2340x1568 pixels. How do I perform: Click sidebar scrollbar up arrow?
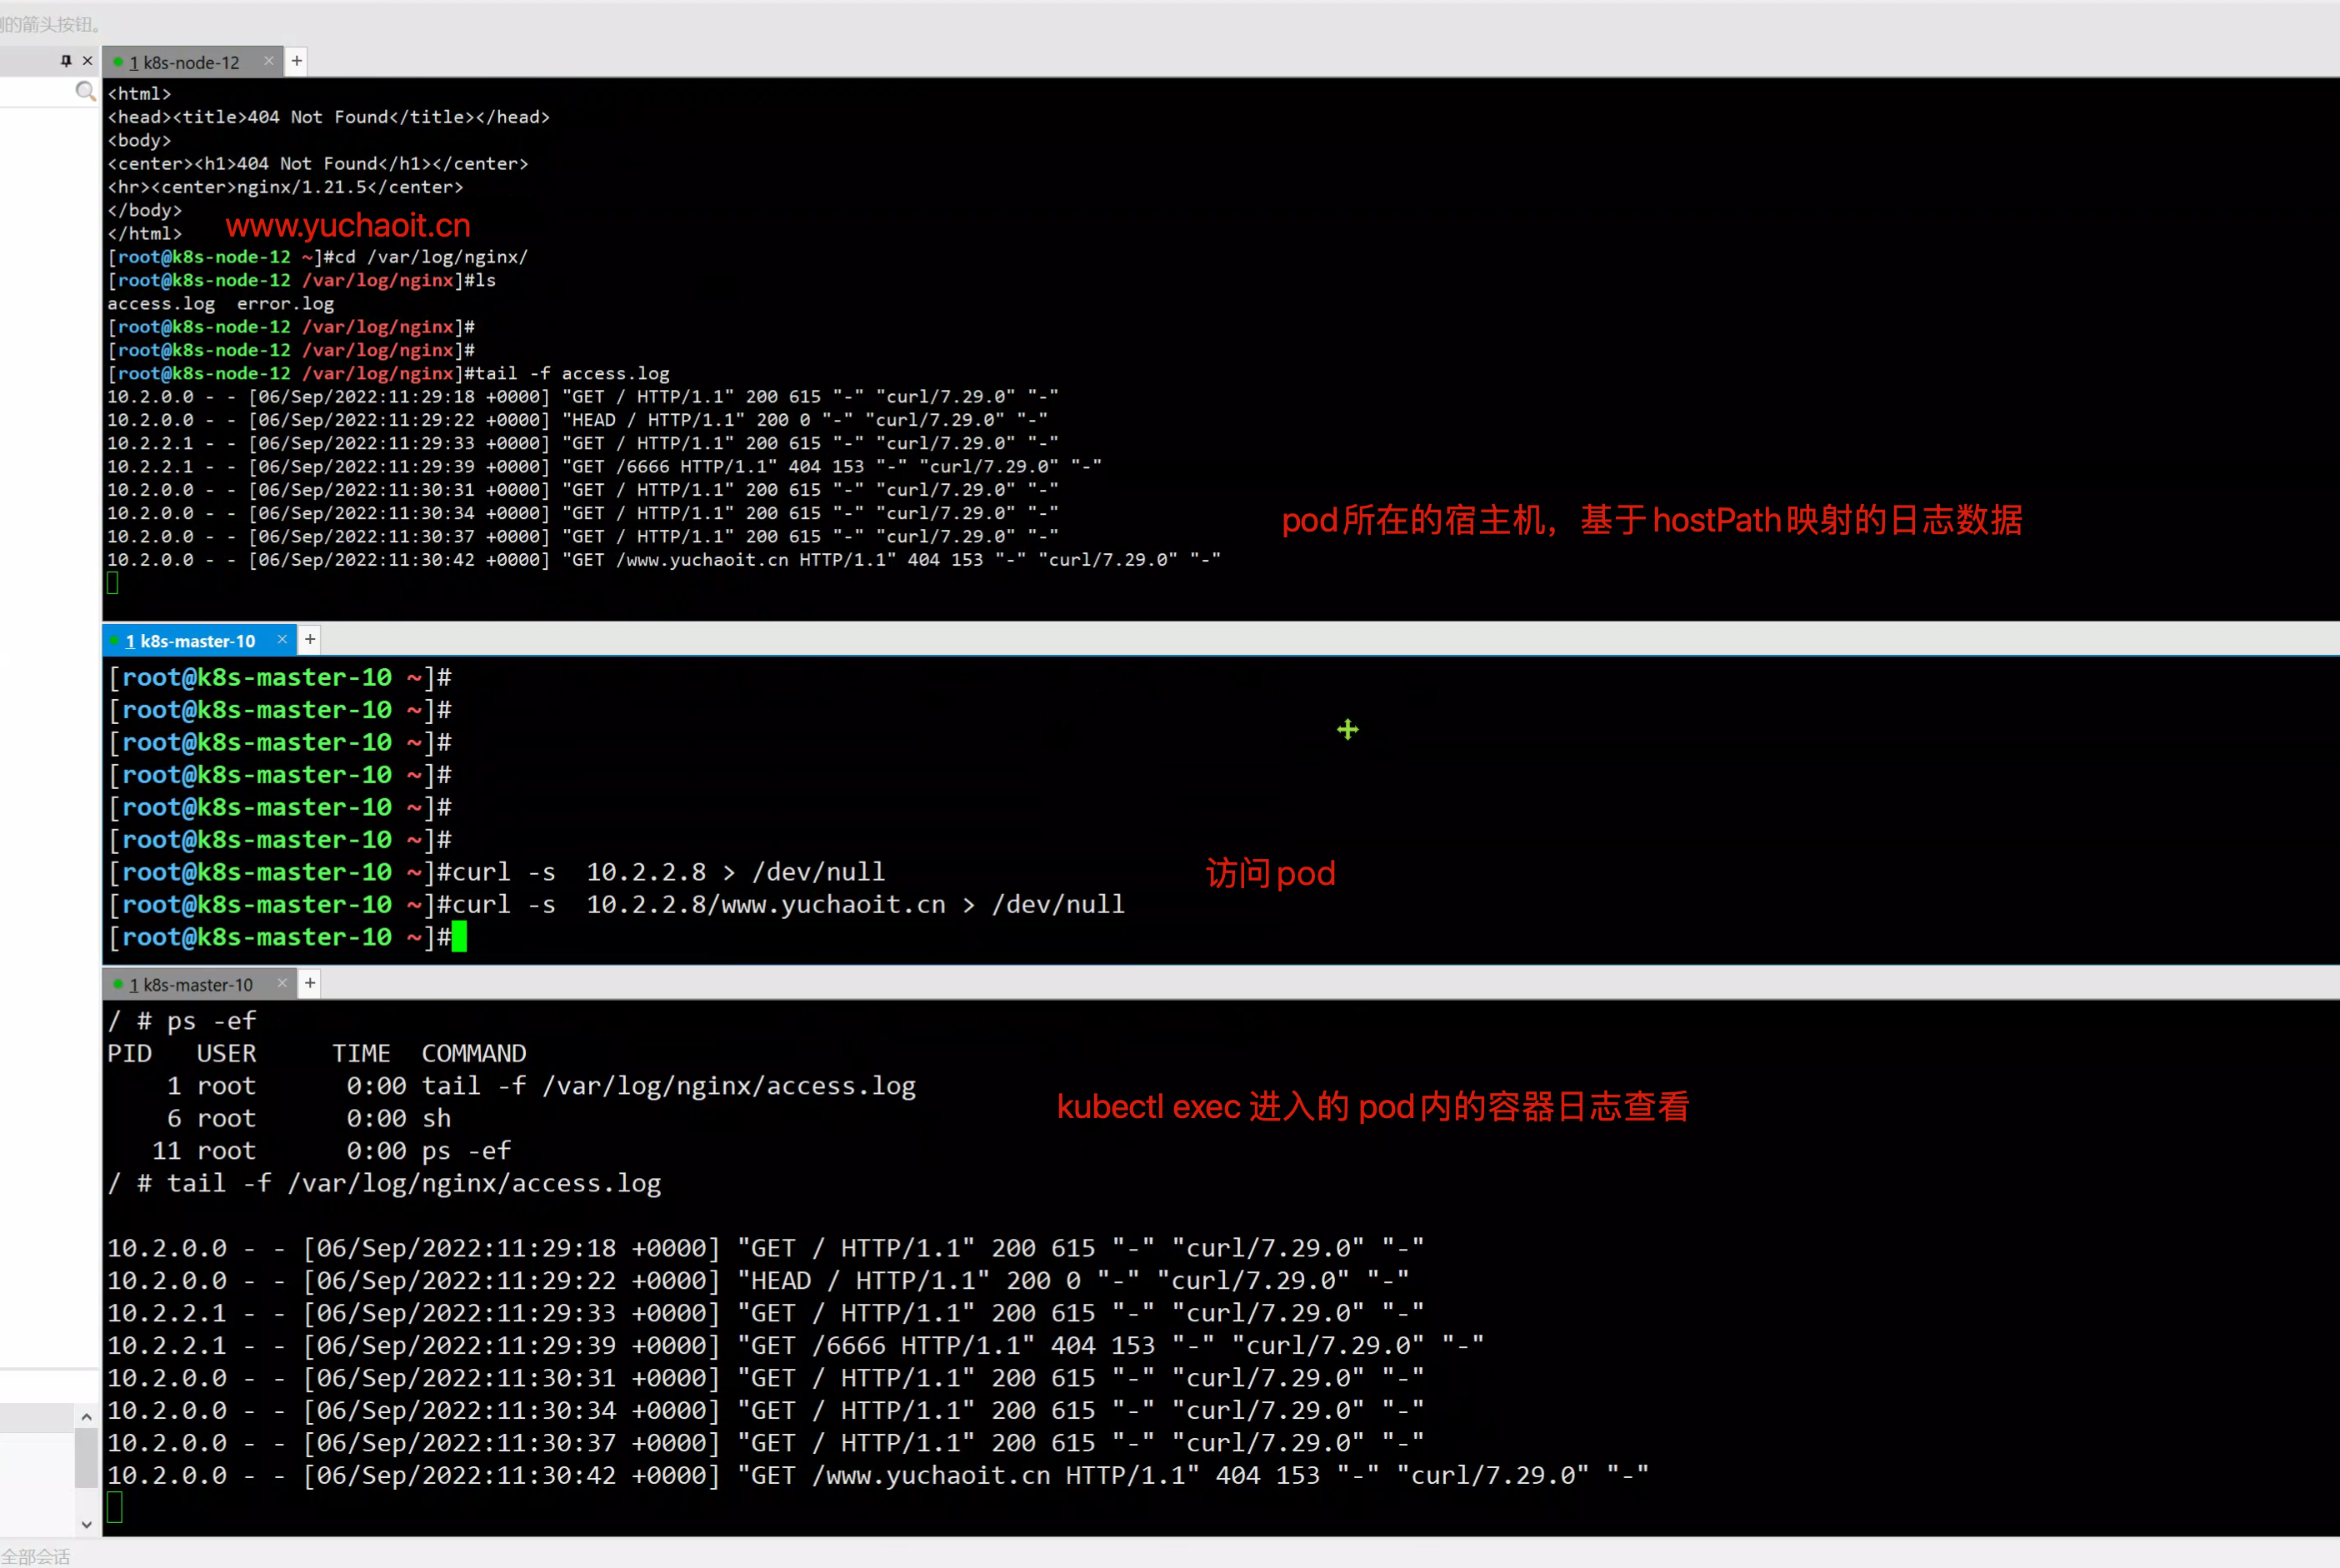87,1417
